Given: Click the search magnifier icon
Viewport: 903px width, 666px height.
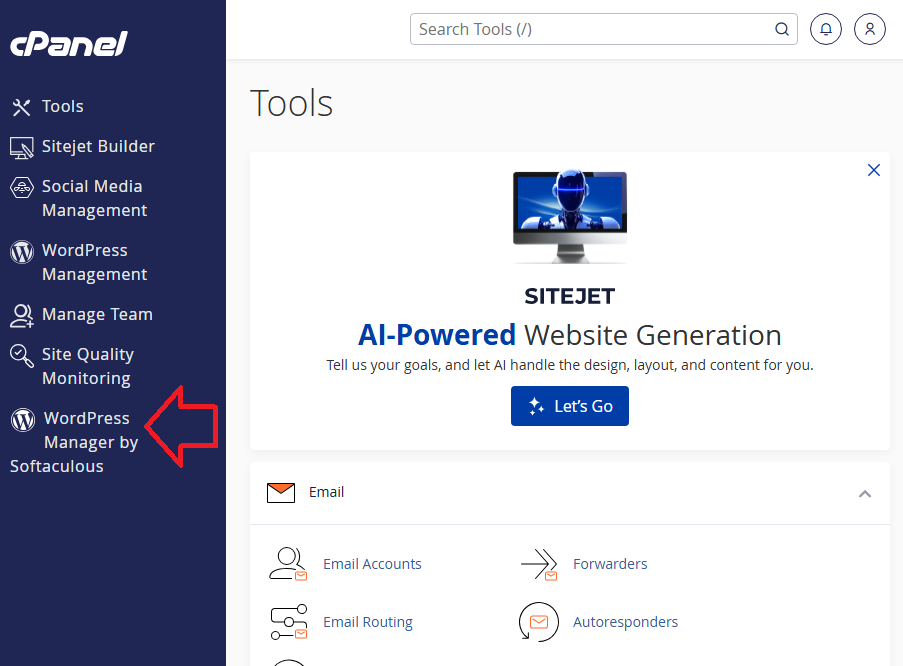Looking at the screenshot, I should tap(782, 29).
